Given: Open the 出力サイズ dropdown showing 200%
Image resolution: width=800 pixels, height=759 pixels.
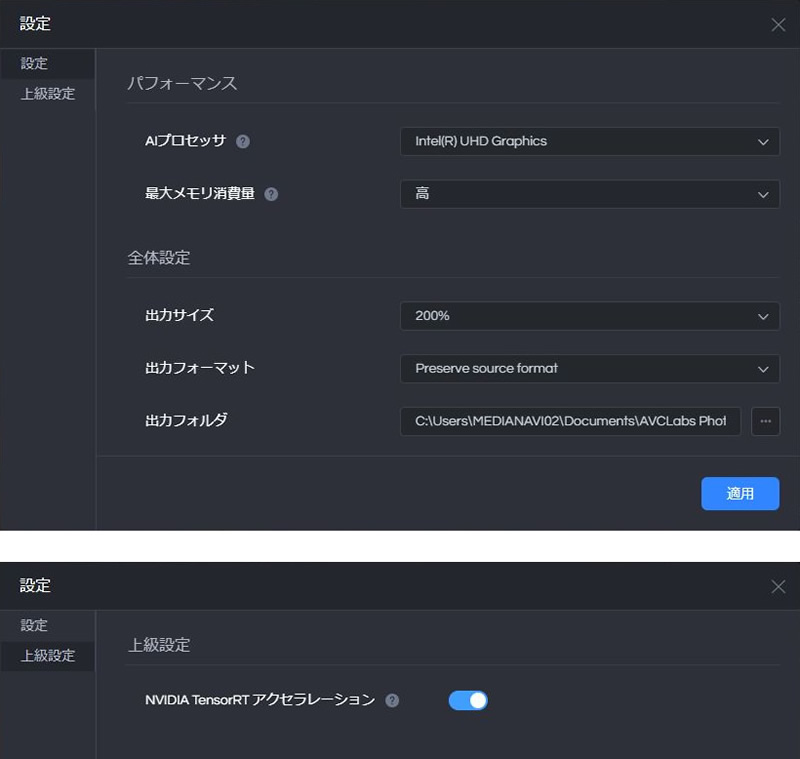Looking at the screenshot, I should [589, 316].
